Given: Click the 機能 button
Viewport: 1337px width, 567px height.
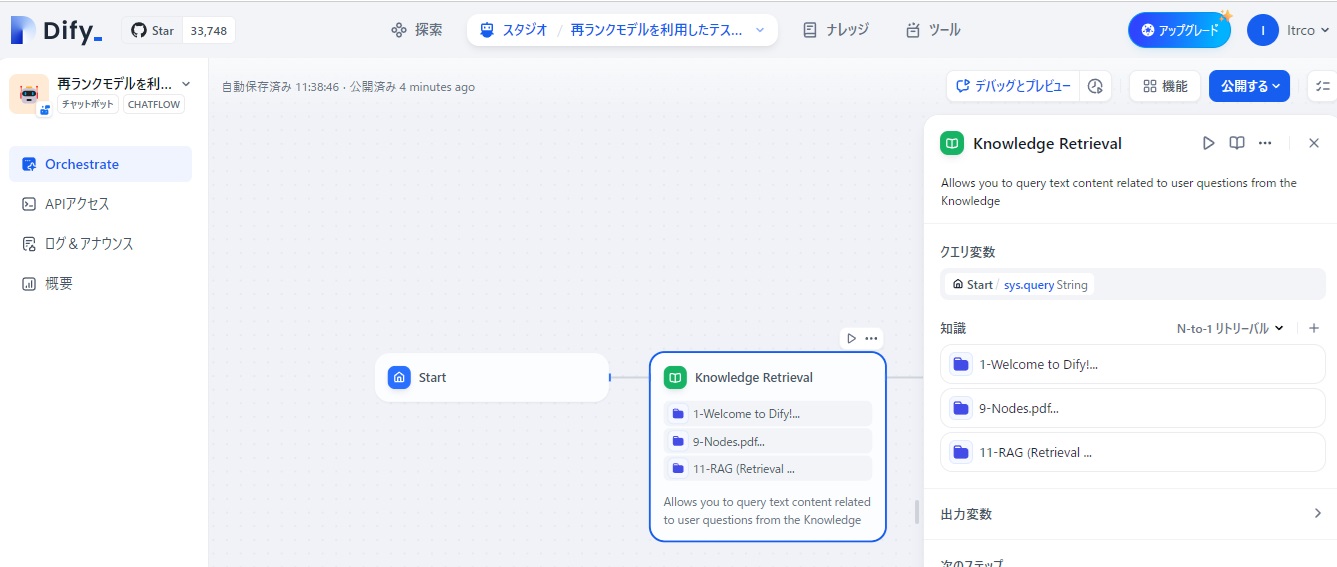Looking at the screenshot, I should point(1165,86).
